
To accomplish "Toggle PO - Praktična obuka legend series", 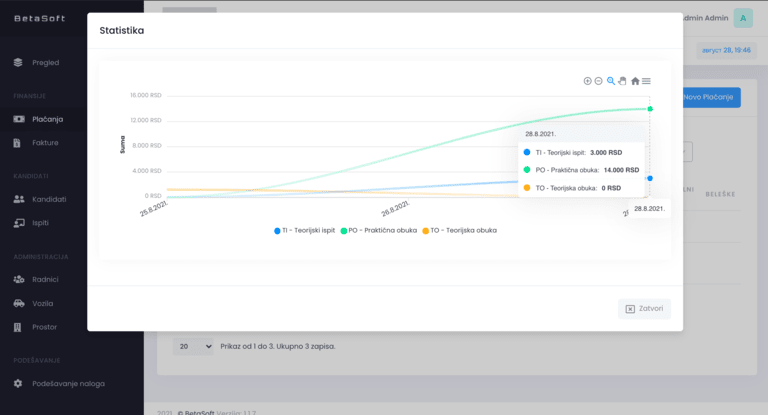I will coord(380,230).
